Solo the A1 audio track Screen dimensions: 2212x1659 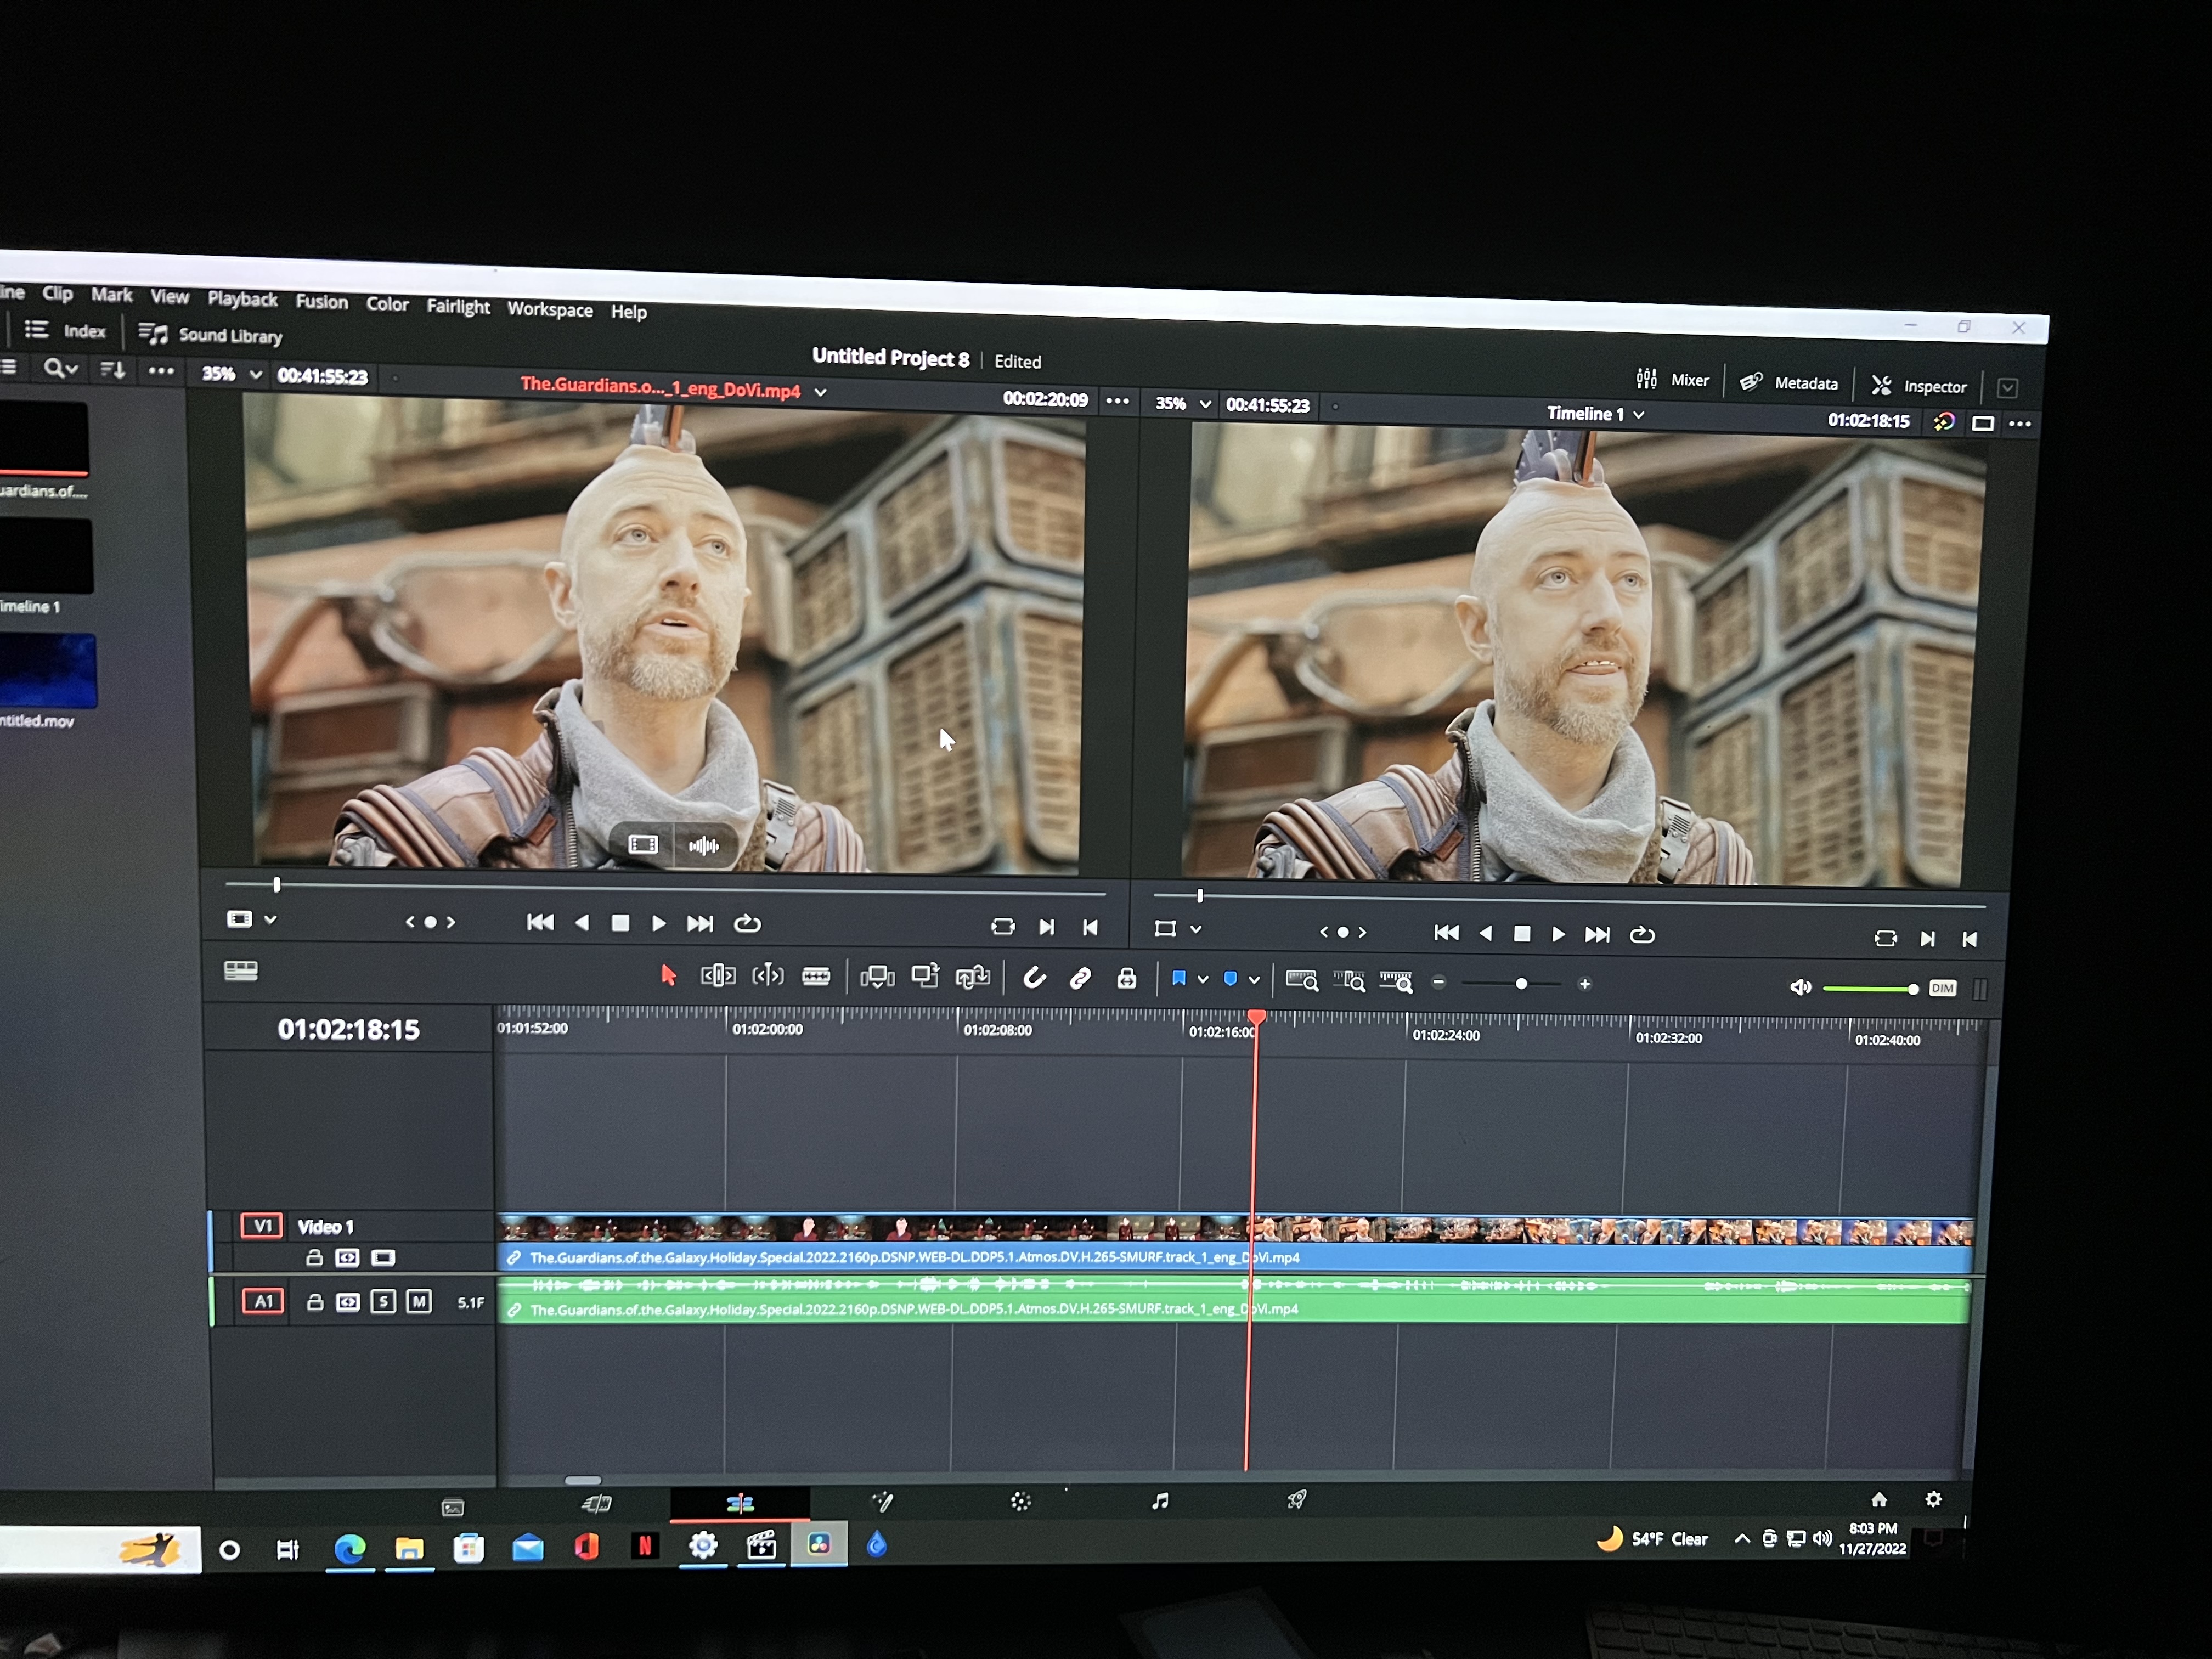pyautogui.click(x=383, y=1302)
